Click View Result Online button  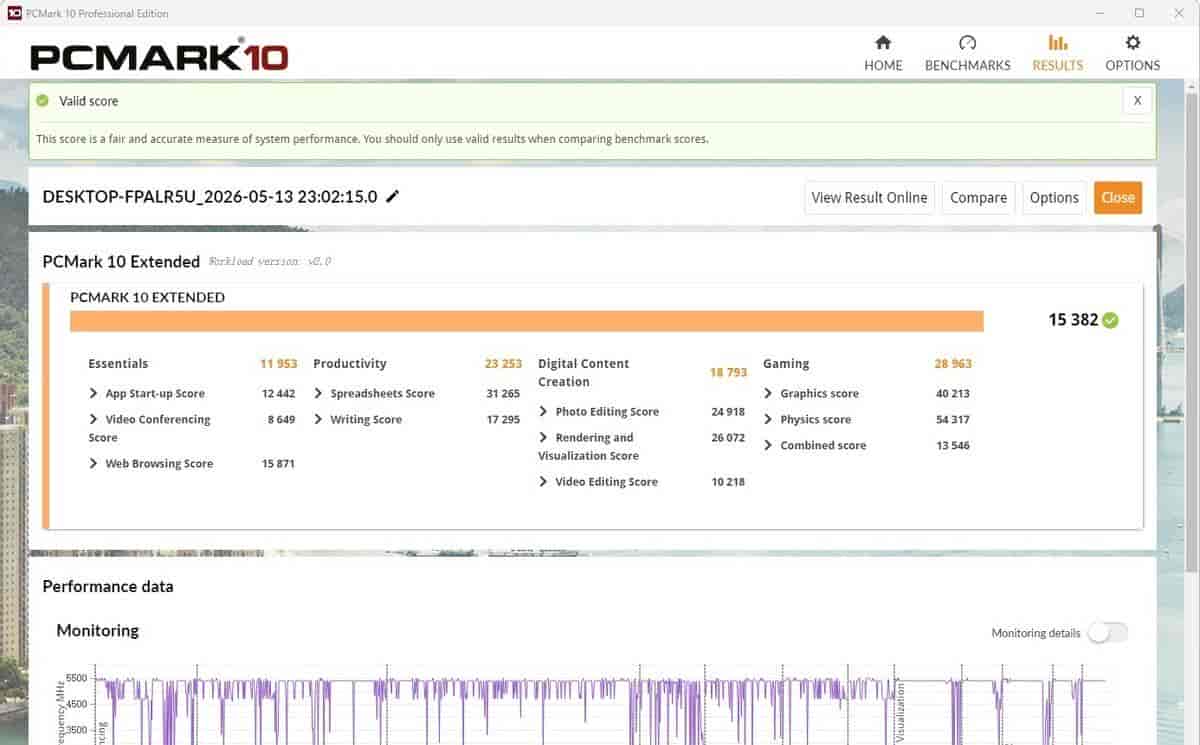[869, 198]
